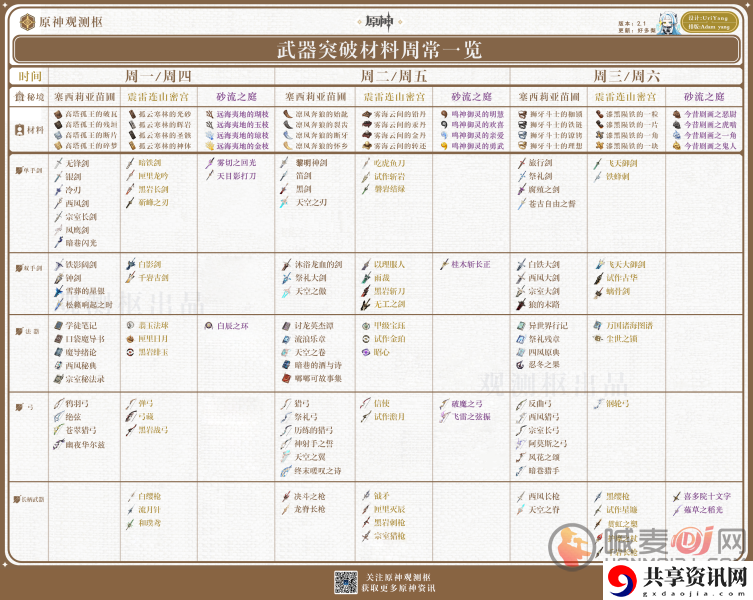Click the bow icon beside 阿莫斯之弓

[521, 444]
